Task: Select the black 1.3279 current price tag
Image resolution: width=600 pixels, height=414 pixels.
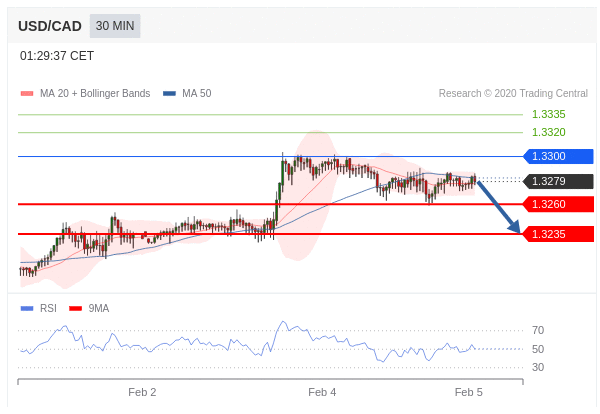Action: pyautogui.click(x=558, y=181)
